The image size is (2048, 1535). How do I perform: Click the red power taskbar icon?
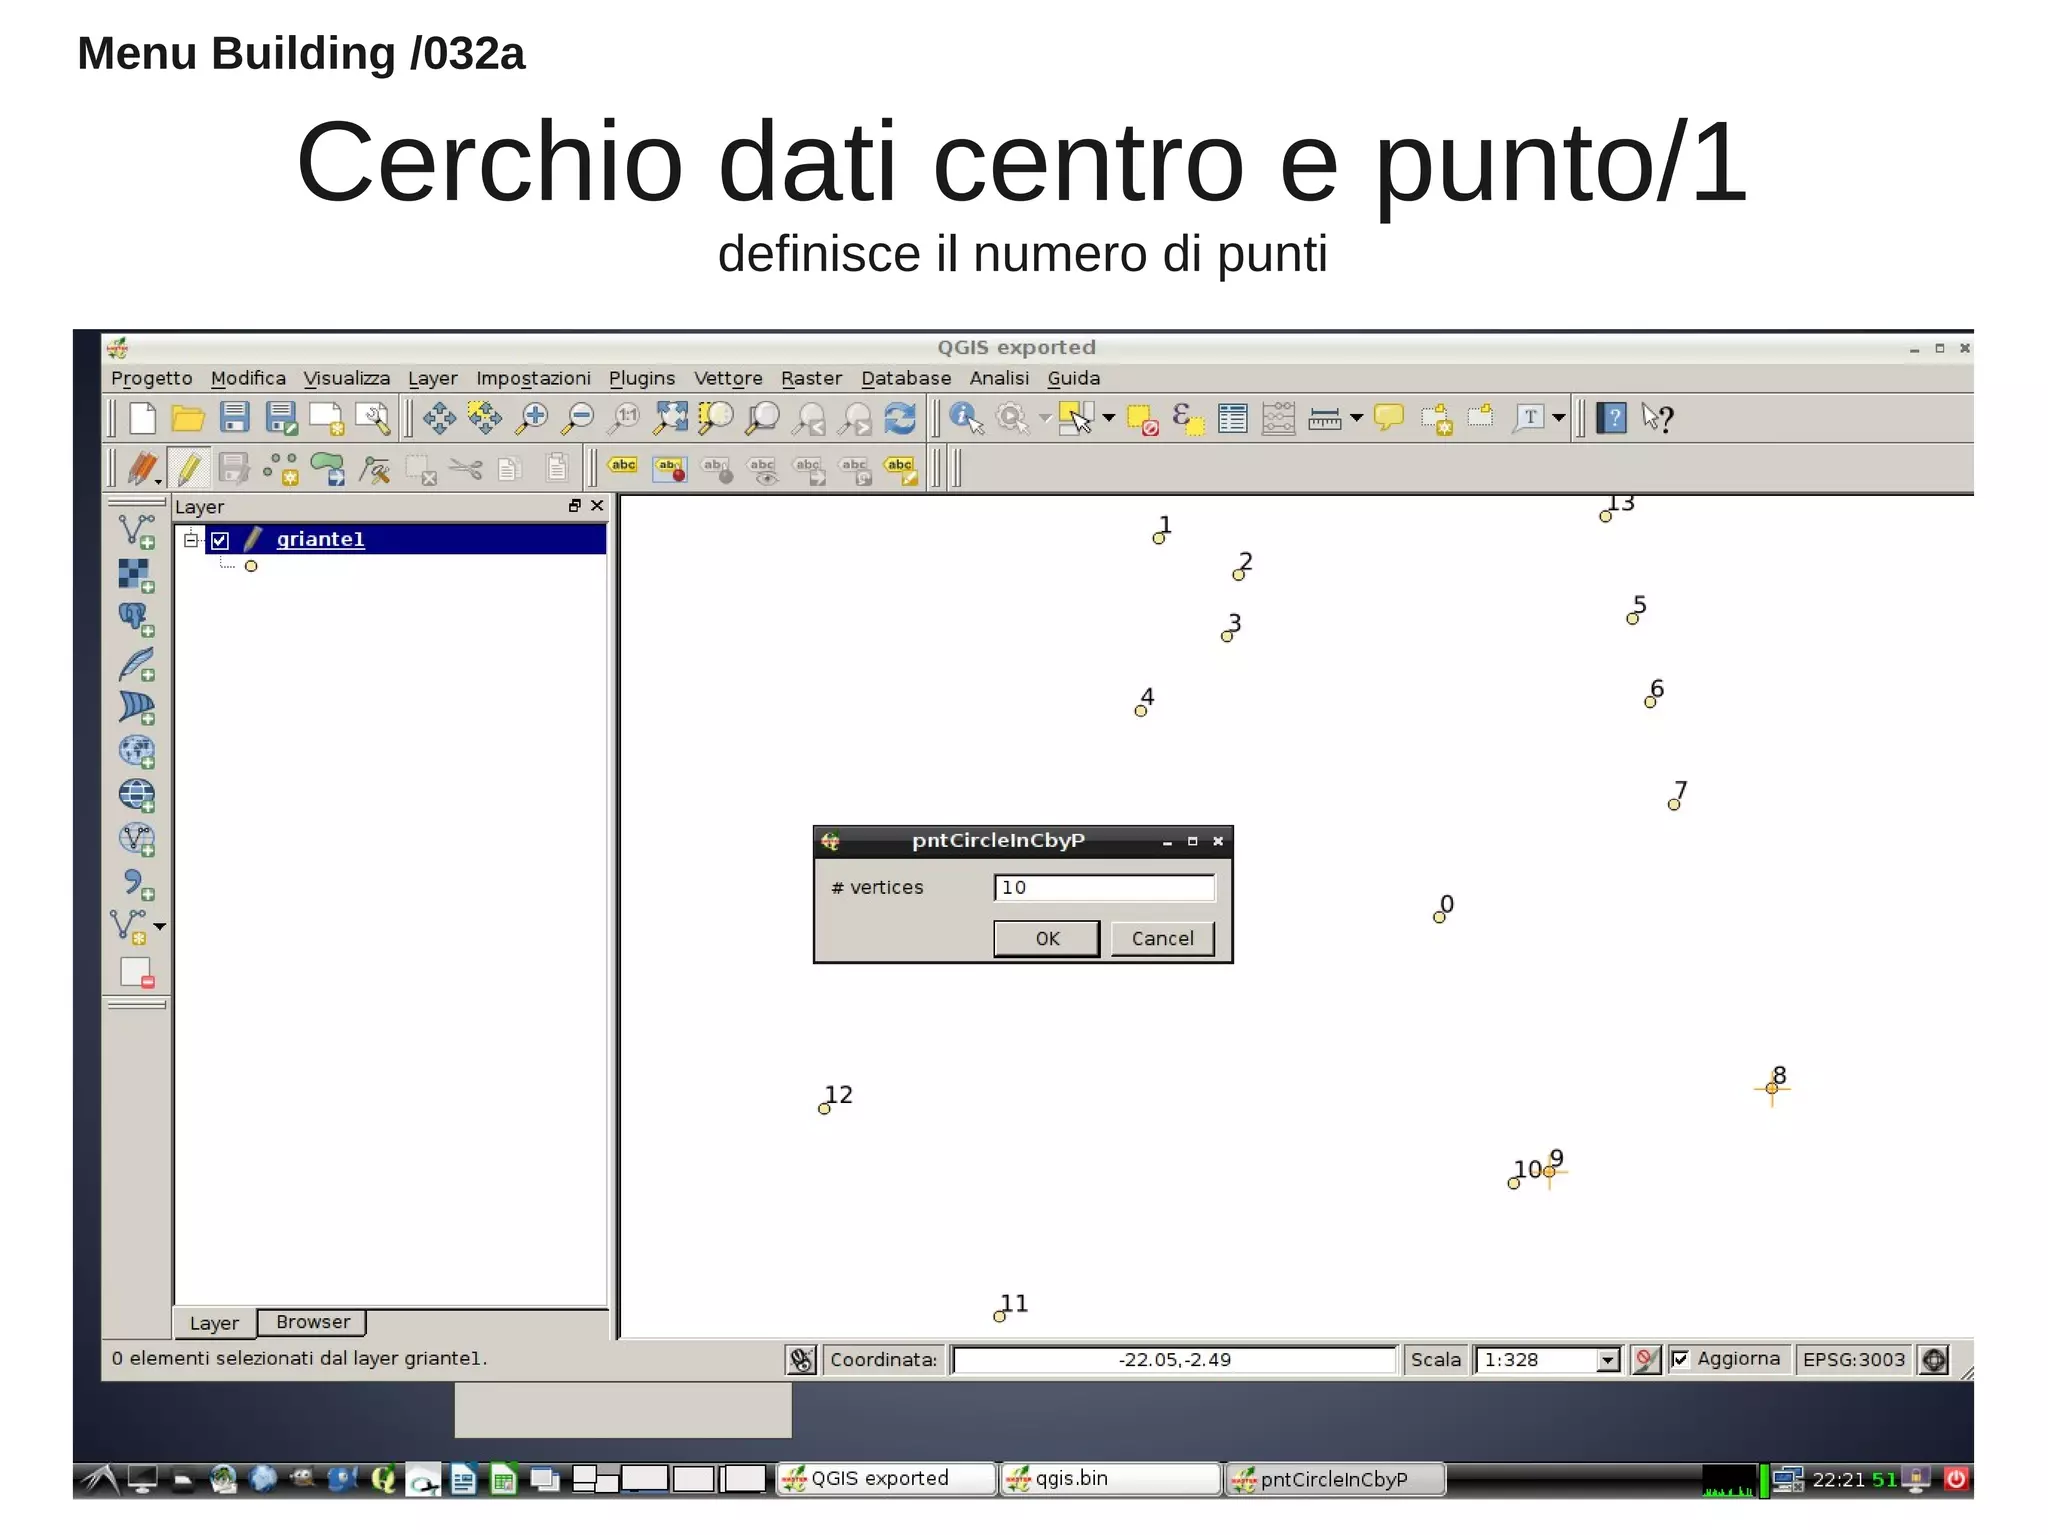click(x=1956, y=1478)
